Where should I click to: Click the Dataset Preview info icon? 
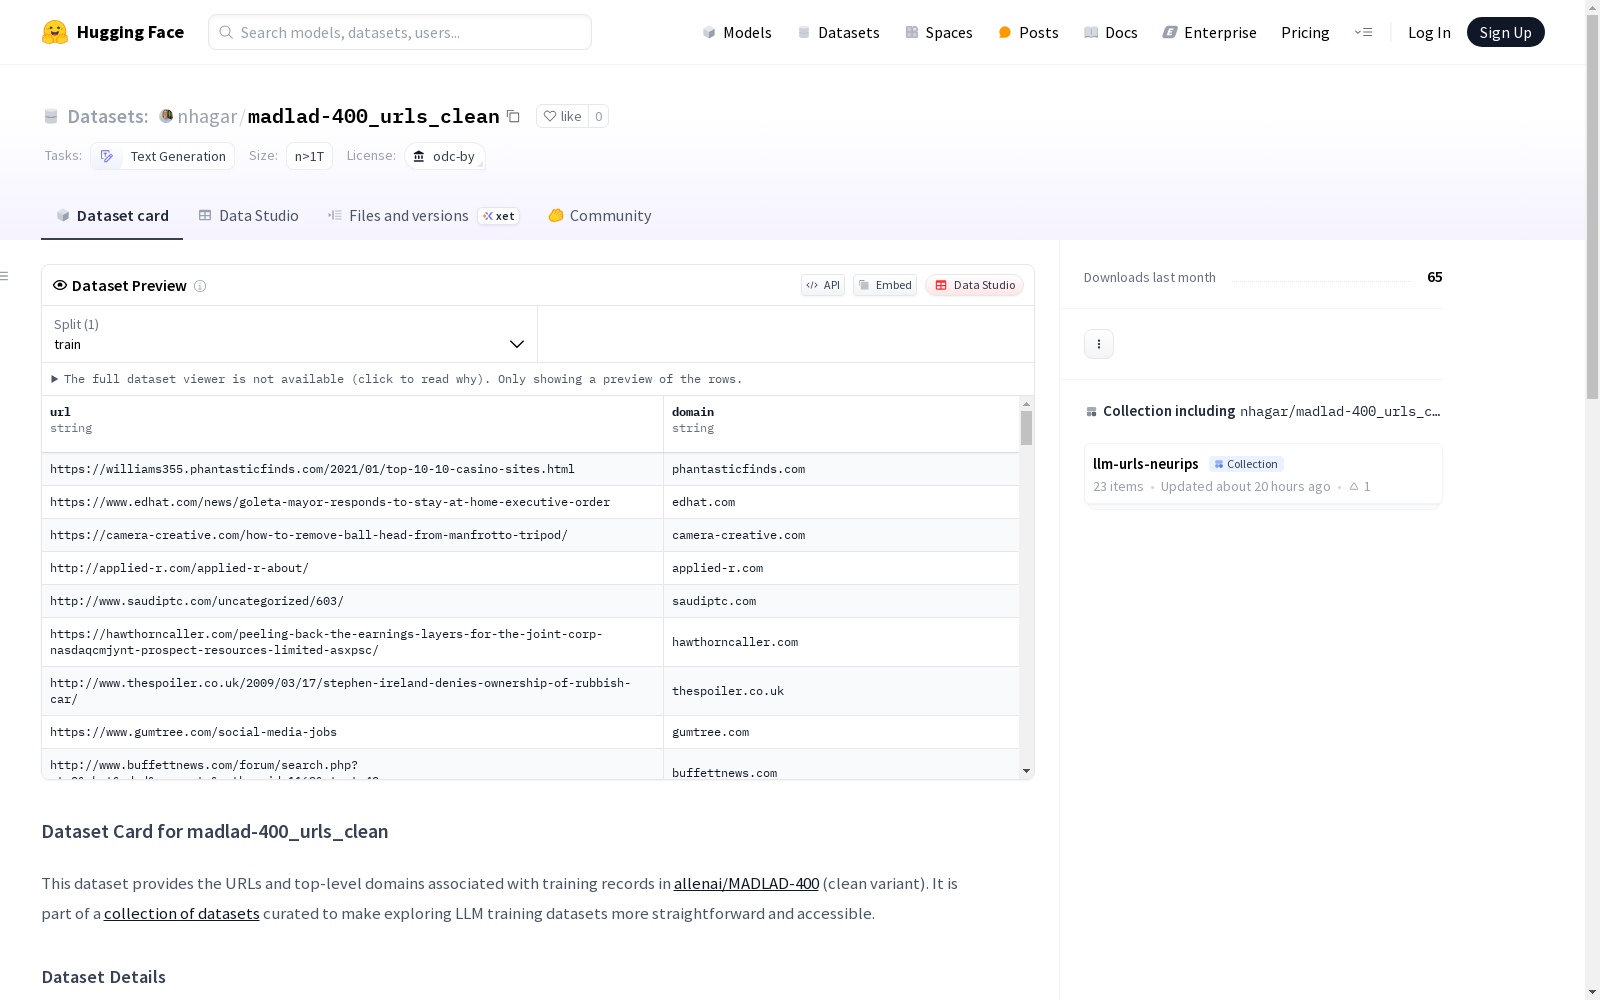pos(200,286)
